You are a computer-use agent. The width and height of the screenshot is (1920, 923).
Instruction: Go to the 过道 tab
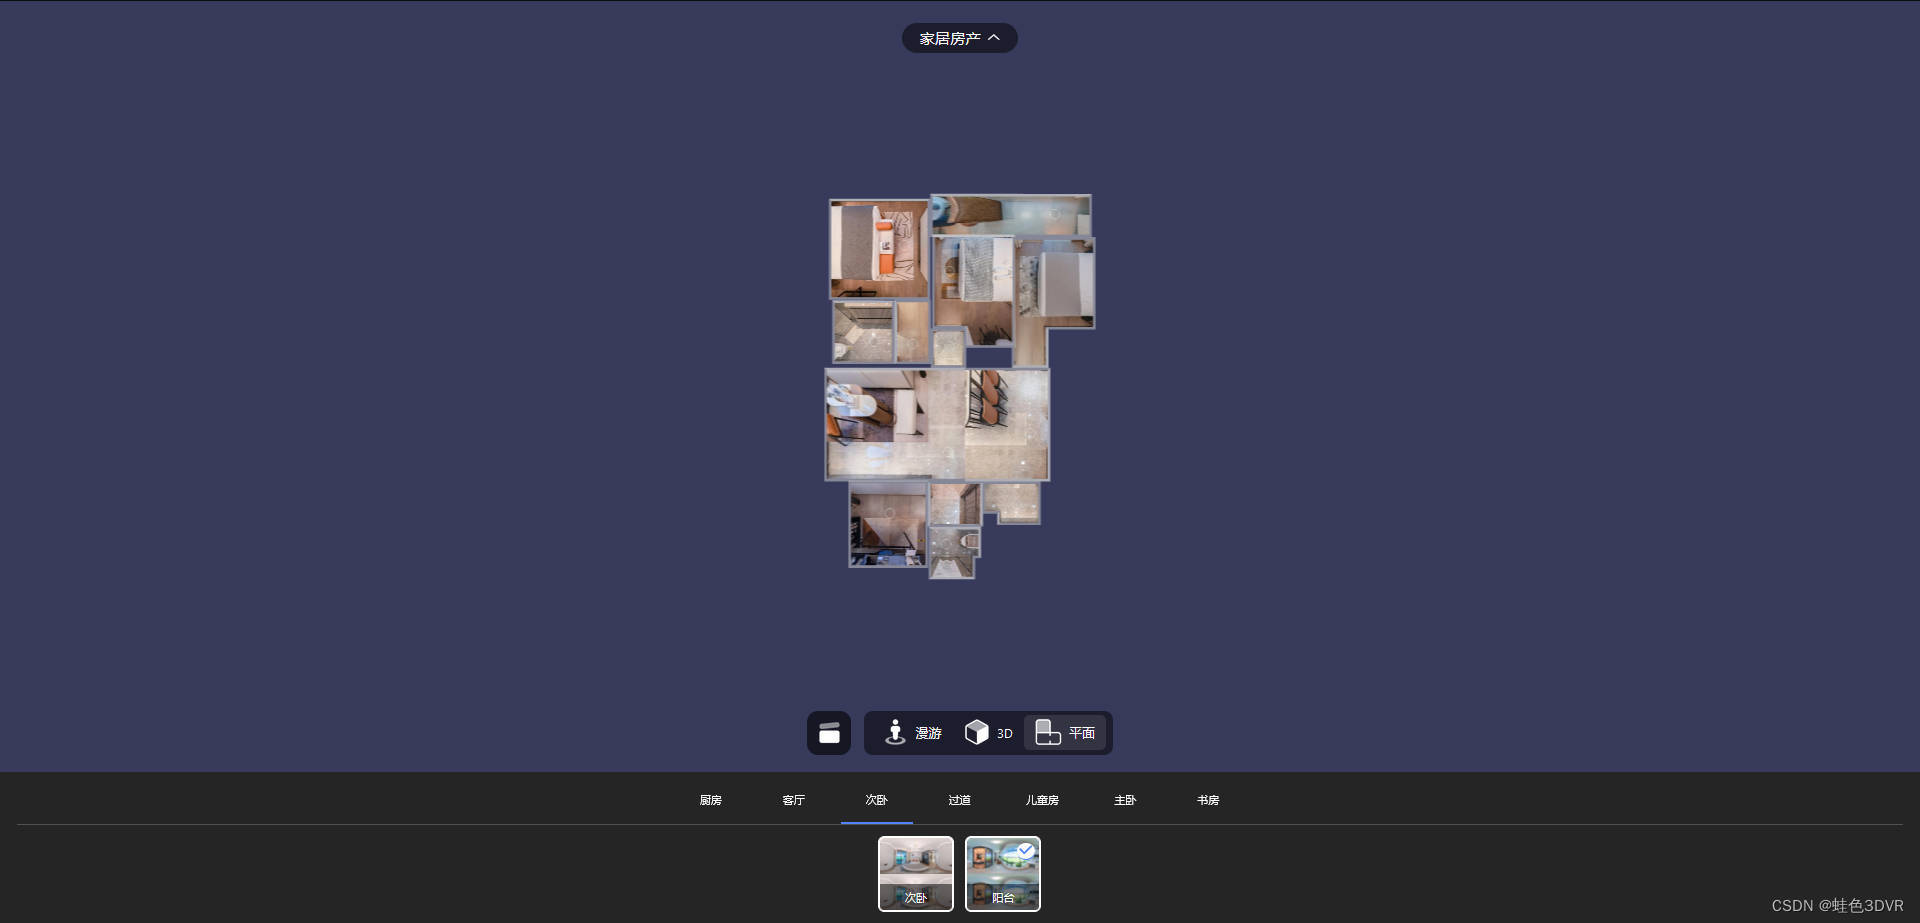click(960, 800)
